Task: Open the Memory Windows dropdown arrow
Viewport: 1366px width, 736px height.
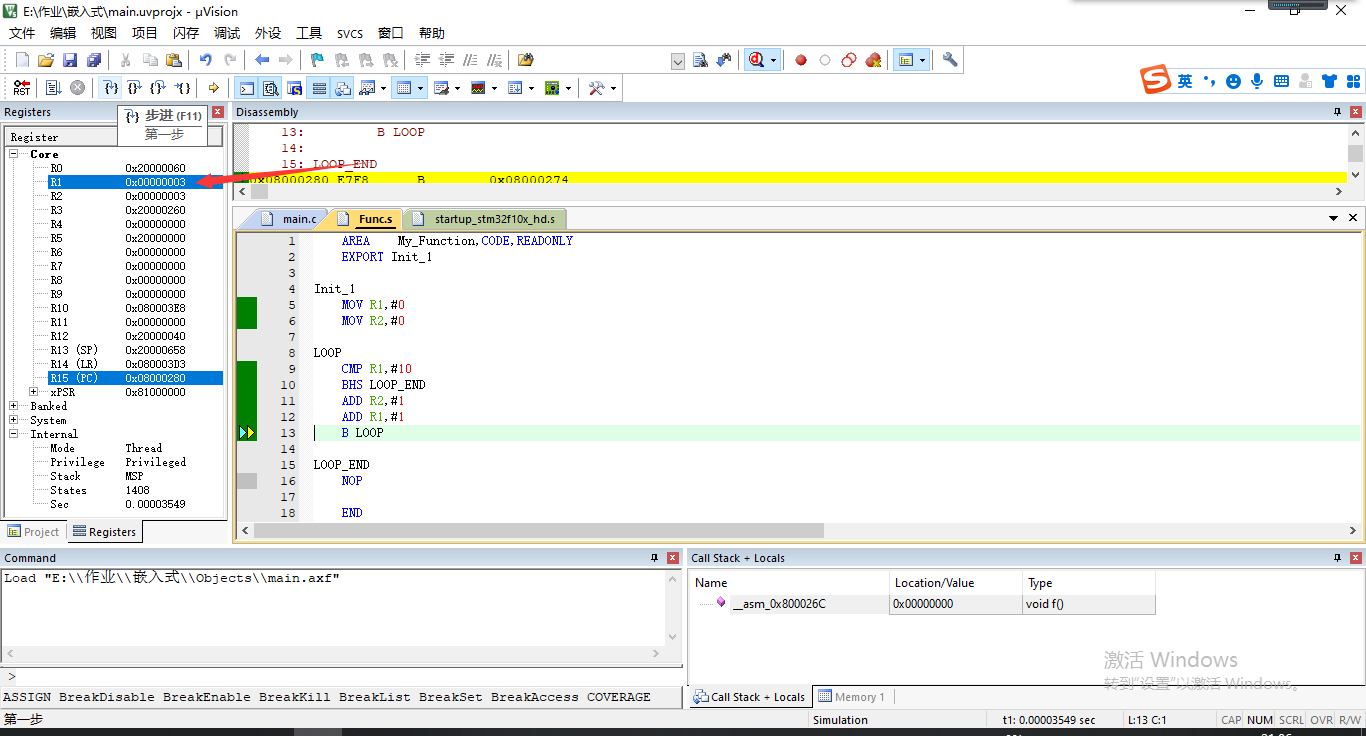Action: (x=420, y=88)
